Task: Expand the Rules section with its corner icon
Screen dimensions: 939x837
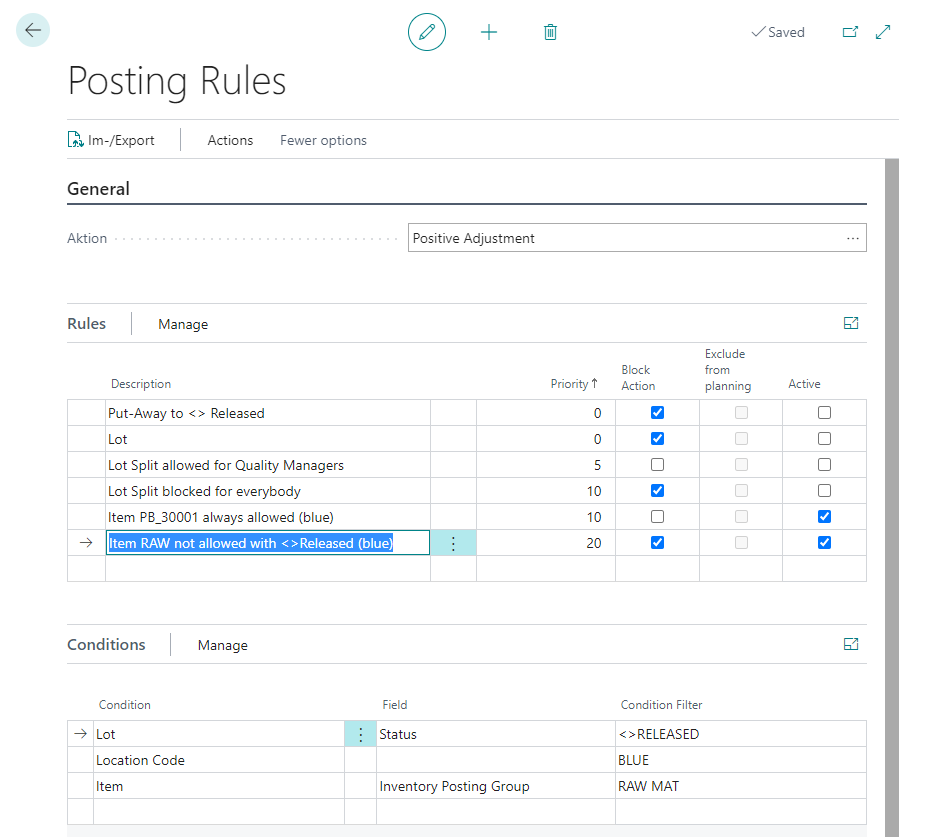Action: [851, 323]
